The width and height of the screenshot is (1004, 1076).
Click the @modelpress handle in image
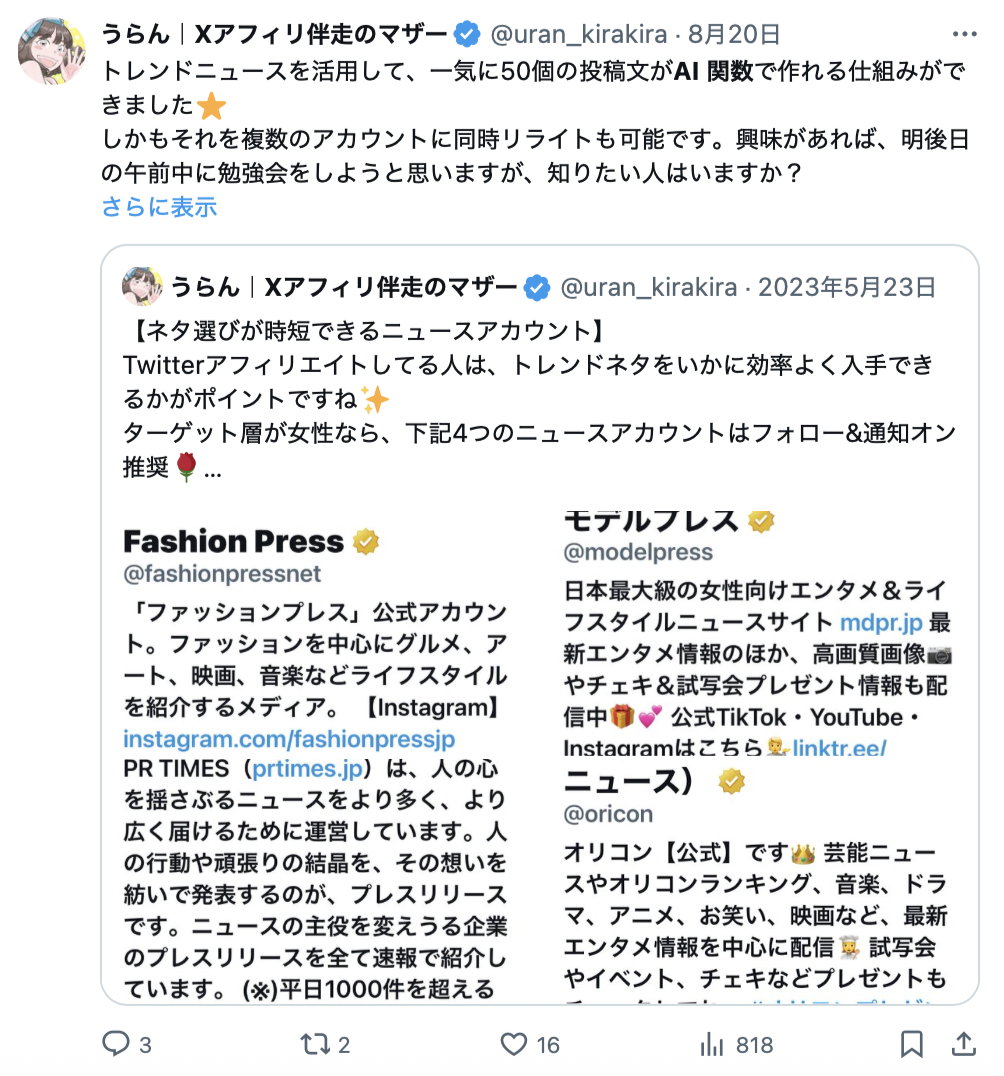[638, 552]
